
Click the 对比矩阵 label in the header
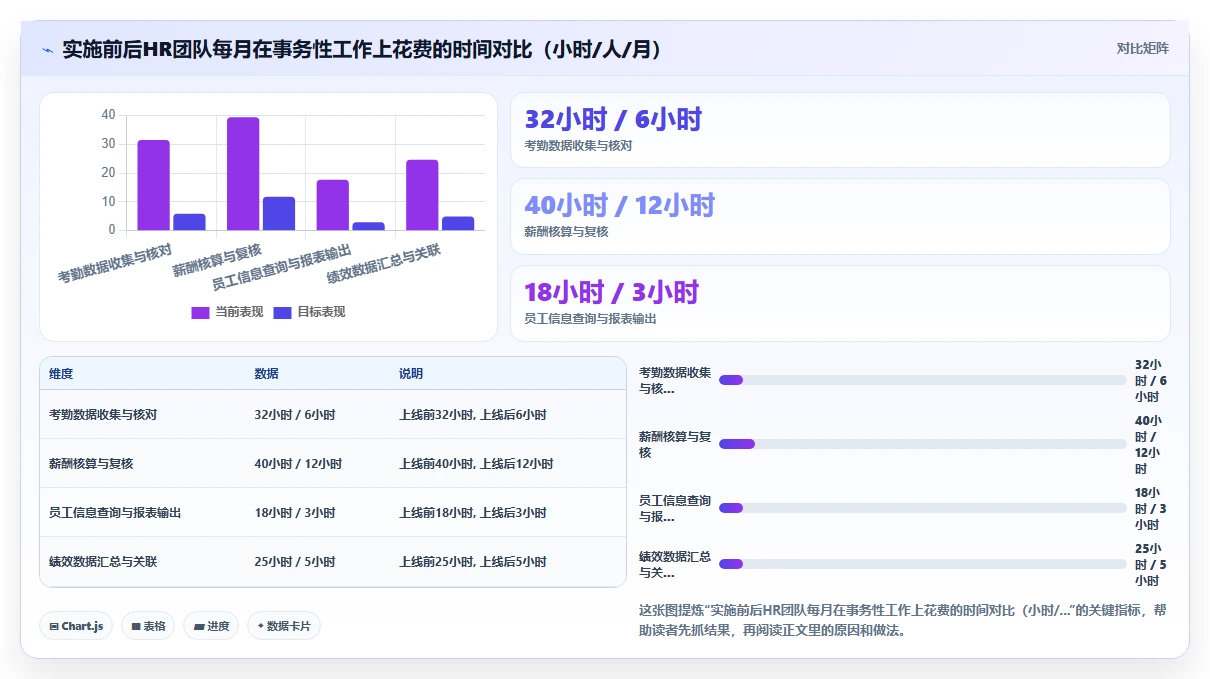click(x=1143, y=48)
